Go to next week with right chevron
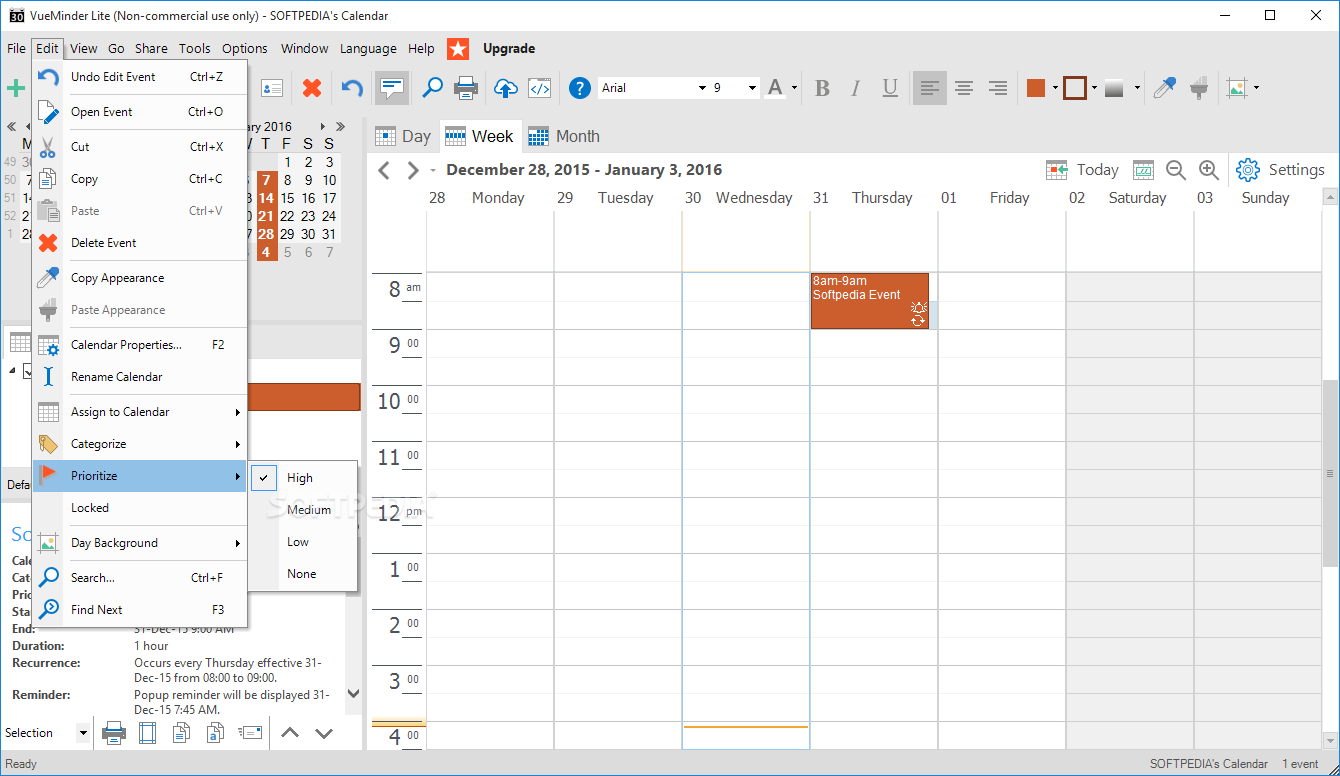 (x=412, y=170)
